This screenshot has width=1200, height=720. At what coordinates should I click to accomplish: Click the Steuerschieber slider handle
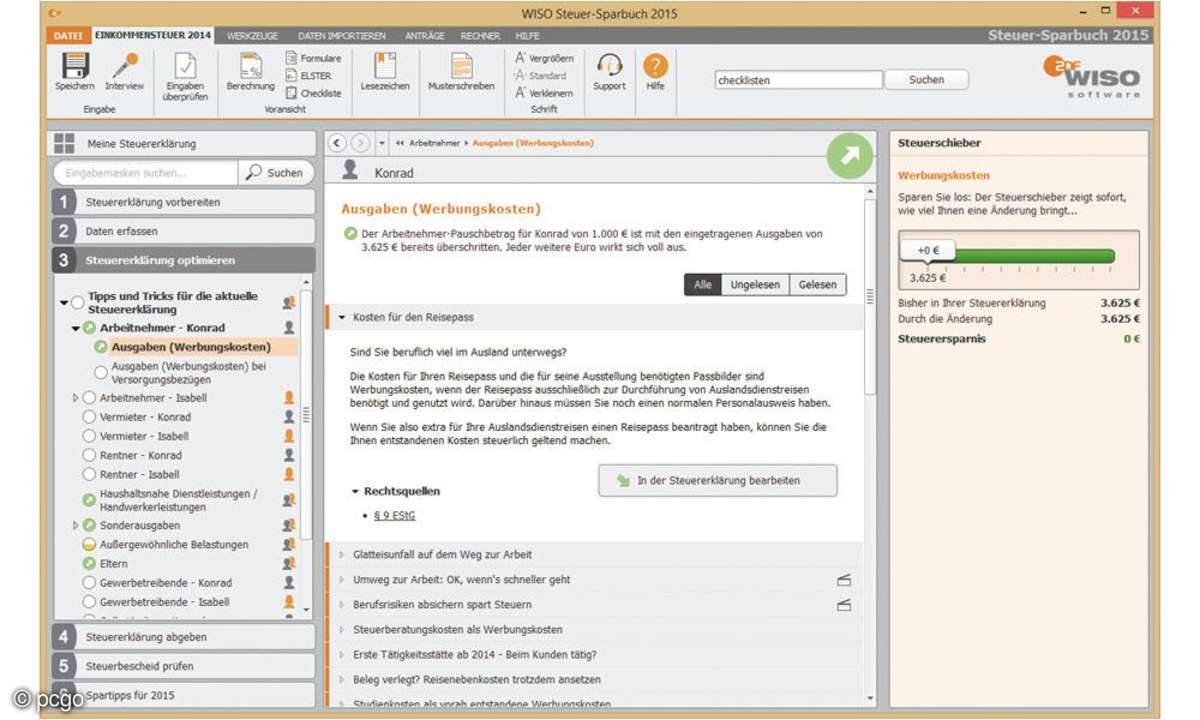click(926, 252)
